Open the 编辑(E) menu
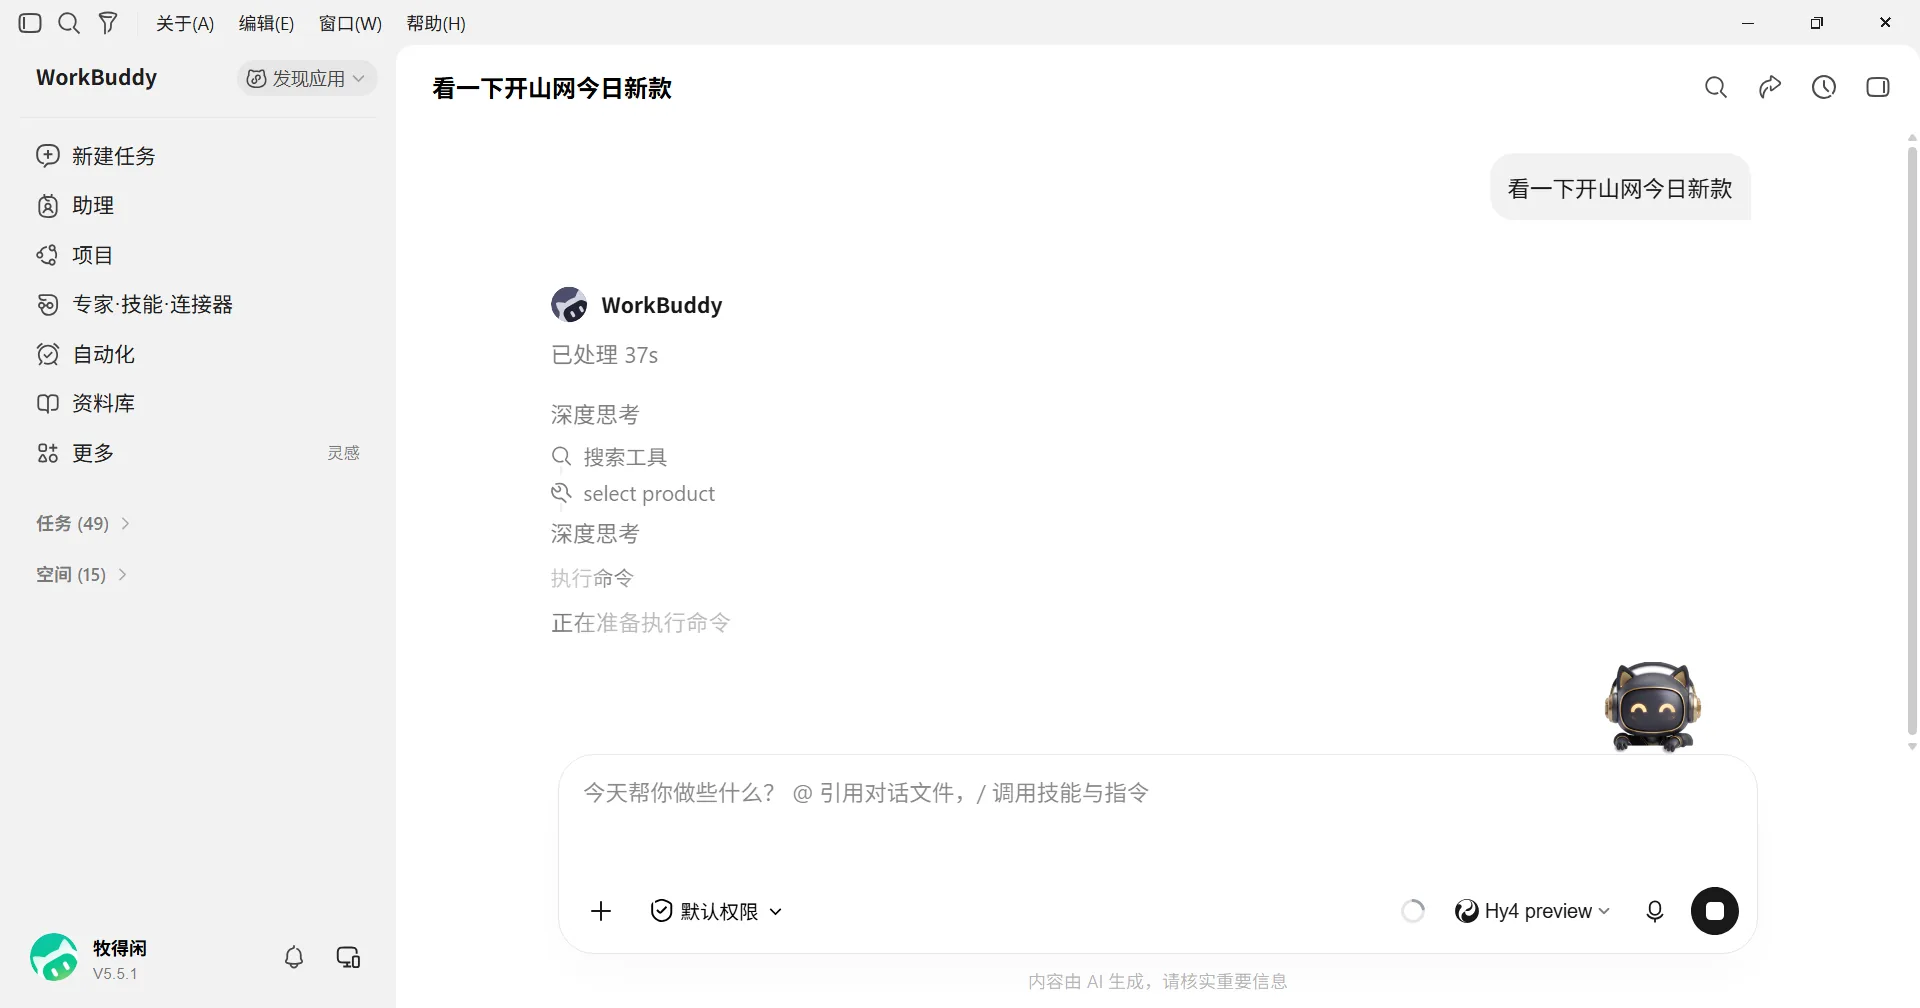This screenshot has height=1008, width=1920. point(266,23)
